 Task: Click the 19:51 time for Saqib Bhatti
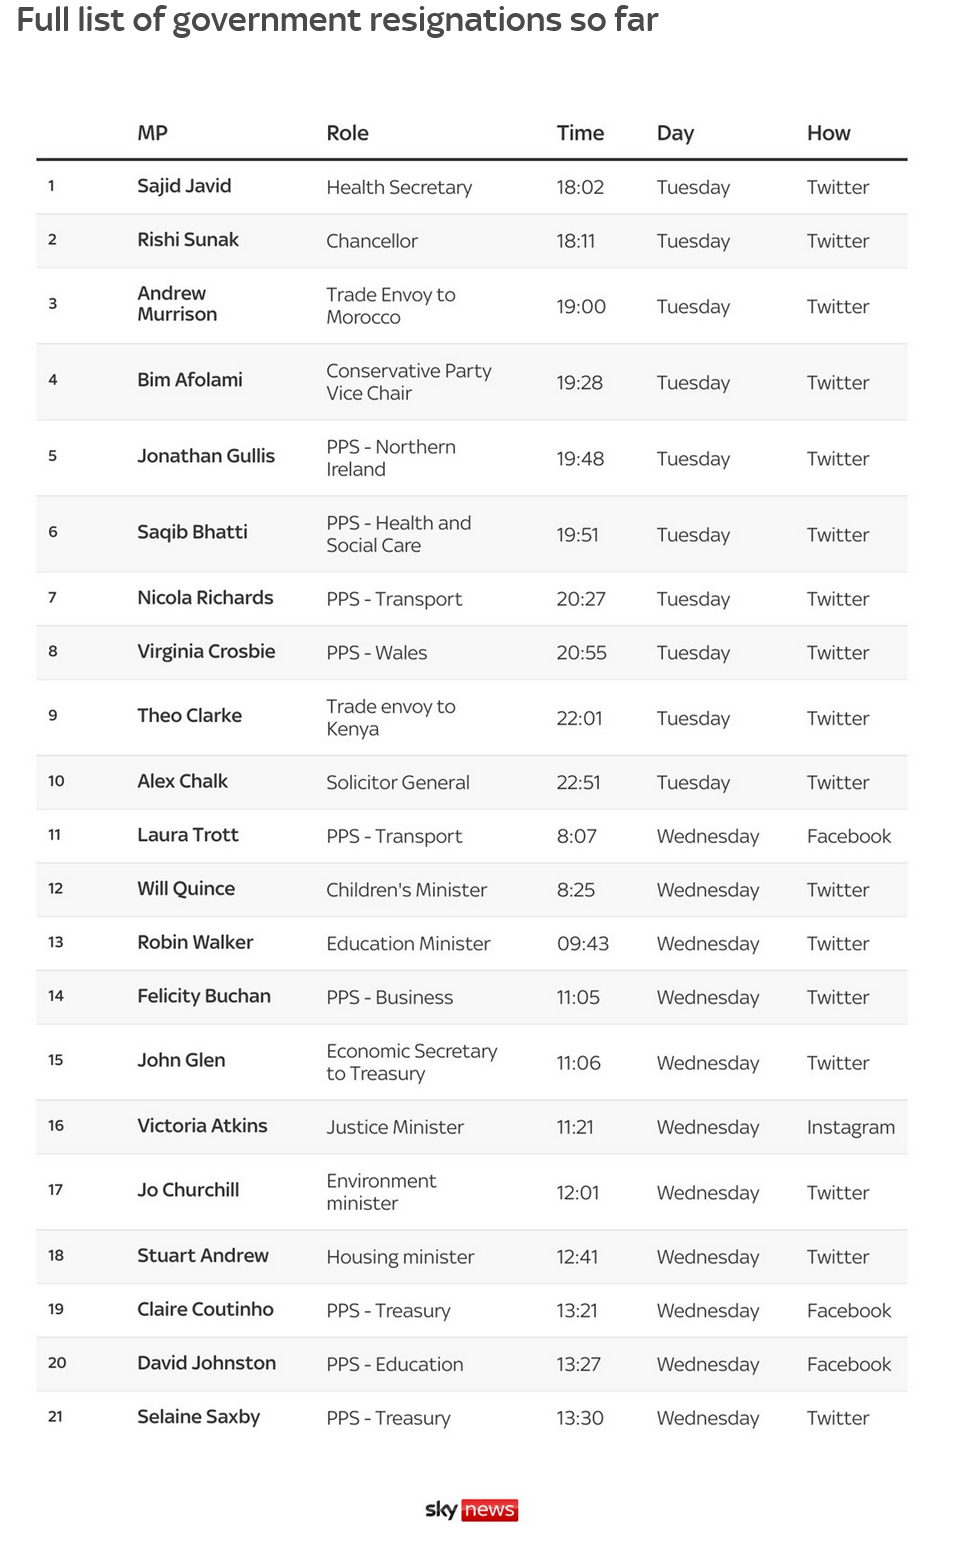pos(577,535)
